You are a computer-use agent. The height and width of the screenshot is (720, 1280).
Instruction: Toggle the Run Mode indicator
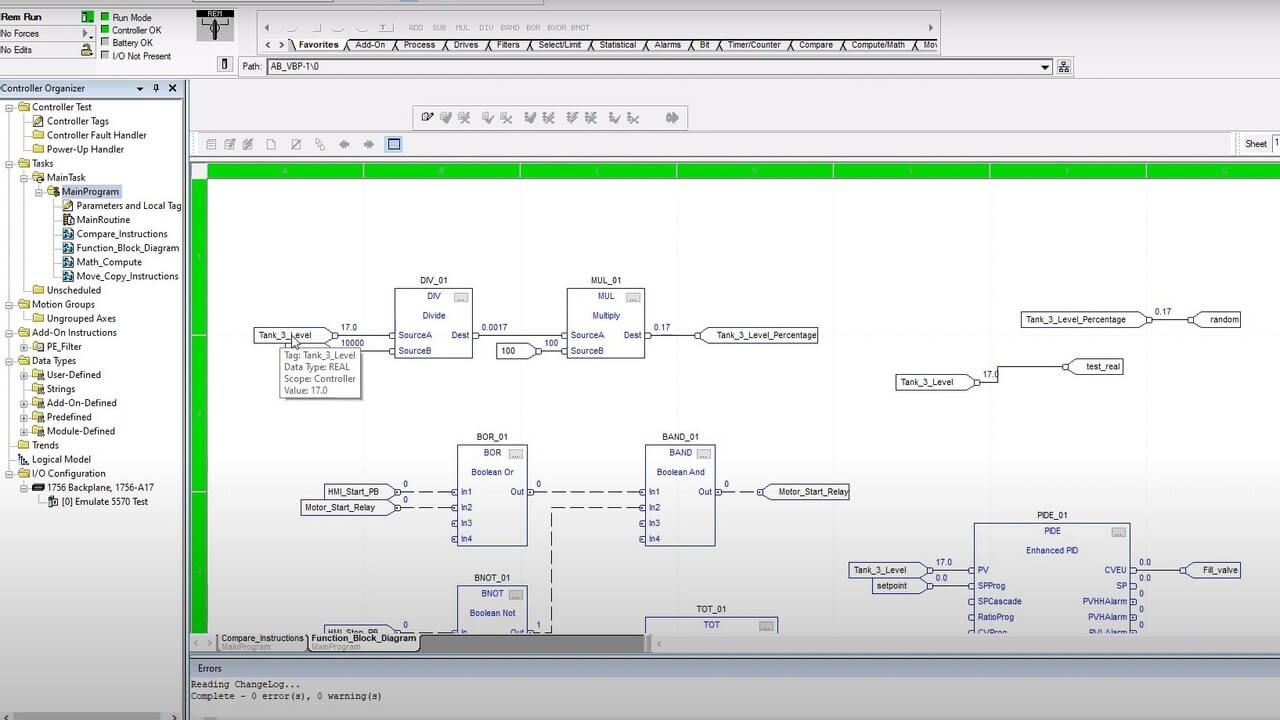pyautogui.click(x=103, y=17)
